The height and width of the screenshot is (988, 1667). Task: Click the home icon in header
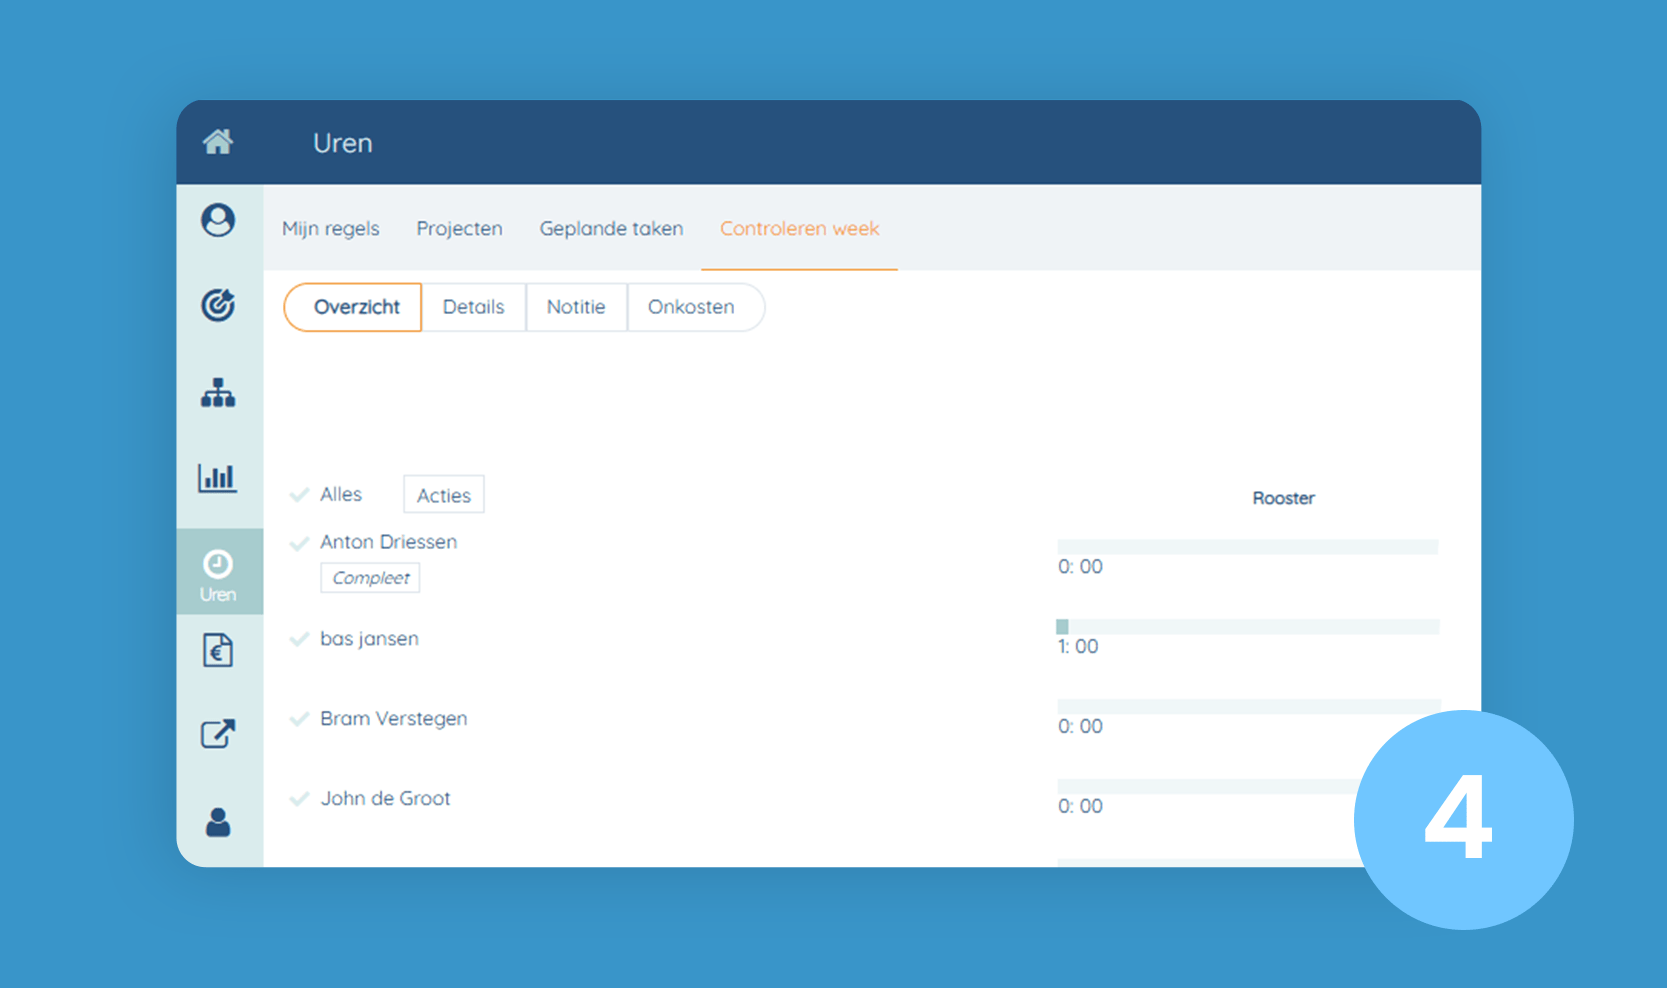(x=218, y=142)
